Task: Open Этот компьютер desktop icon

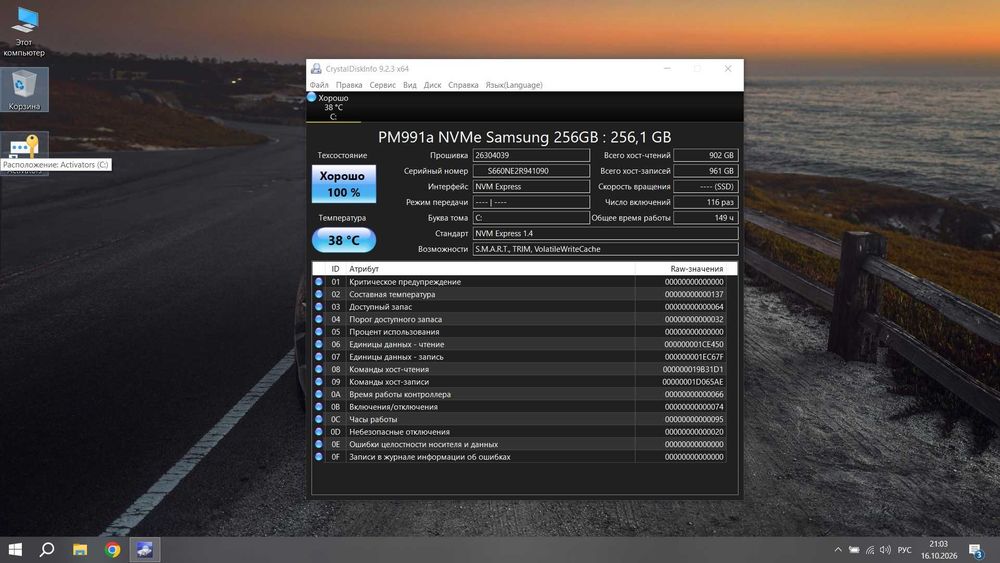Action: coord(24,31)
